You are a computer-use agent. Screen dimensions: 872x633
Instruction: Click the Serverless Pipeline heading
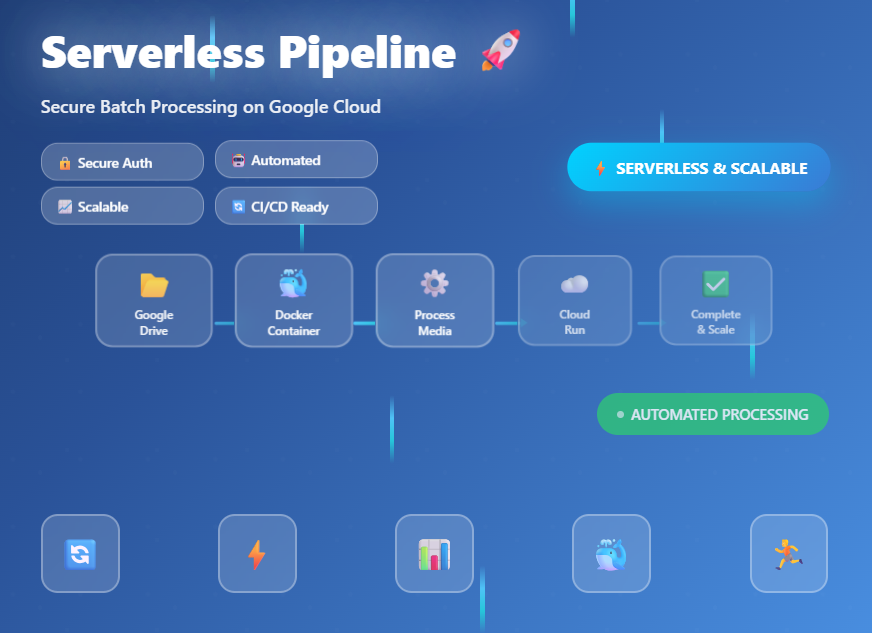pos(249,53)
